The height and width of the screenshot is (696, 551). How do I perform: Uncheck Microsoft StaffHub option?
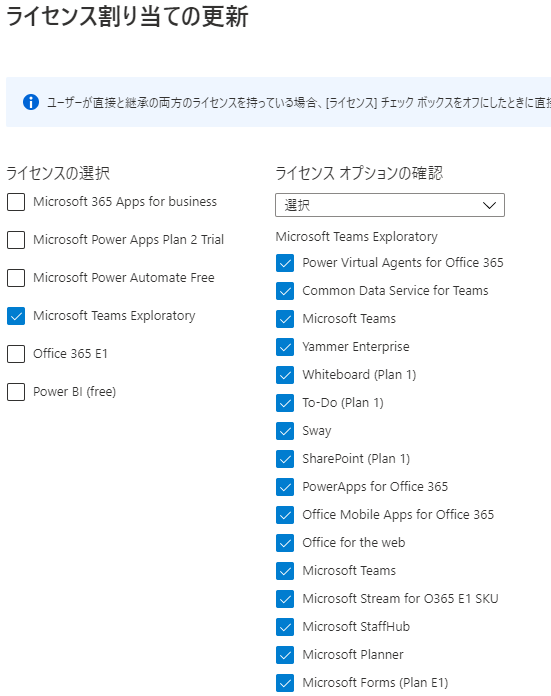285,626
